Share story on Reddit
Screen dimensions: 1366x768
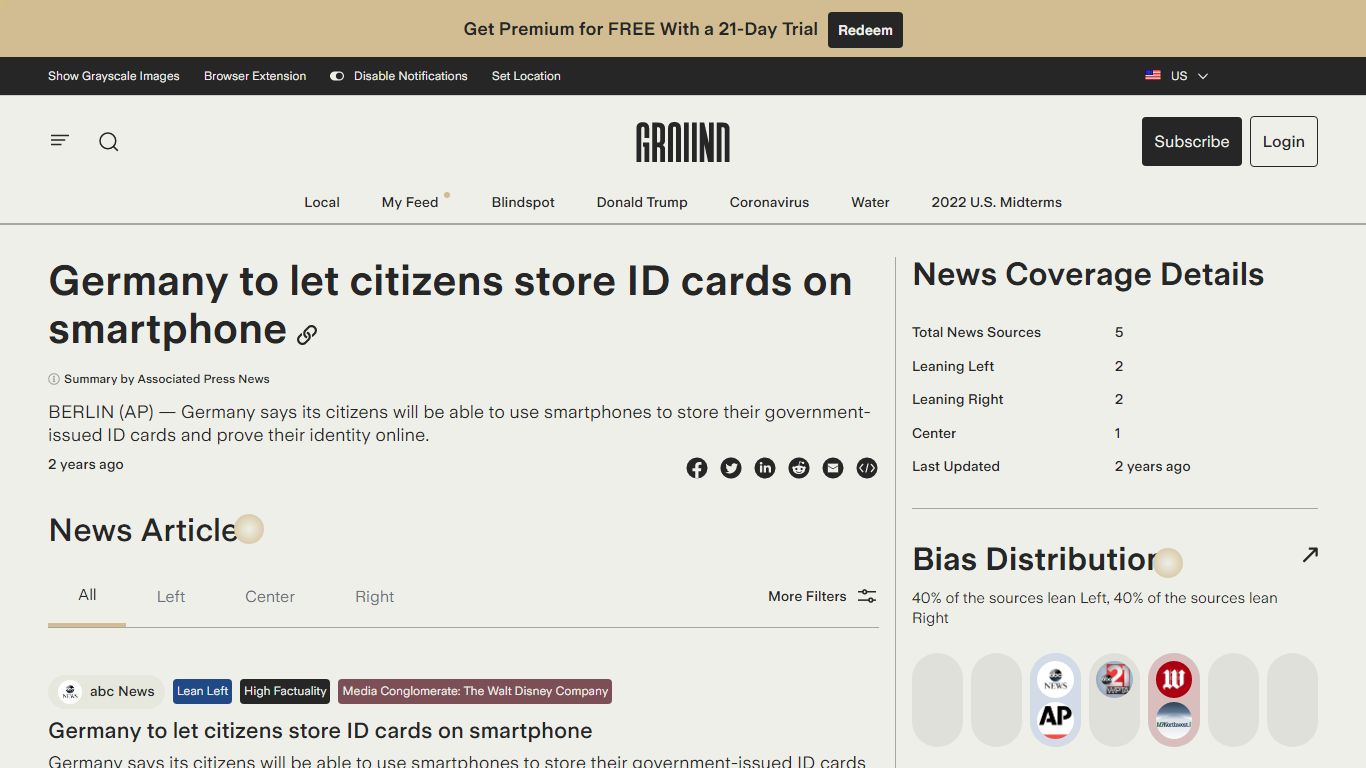point(799,468)
